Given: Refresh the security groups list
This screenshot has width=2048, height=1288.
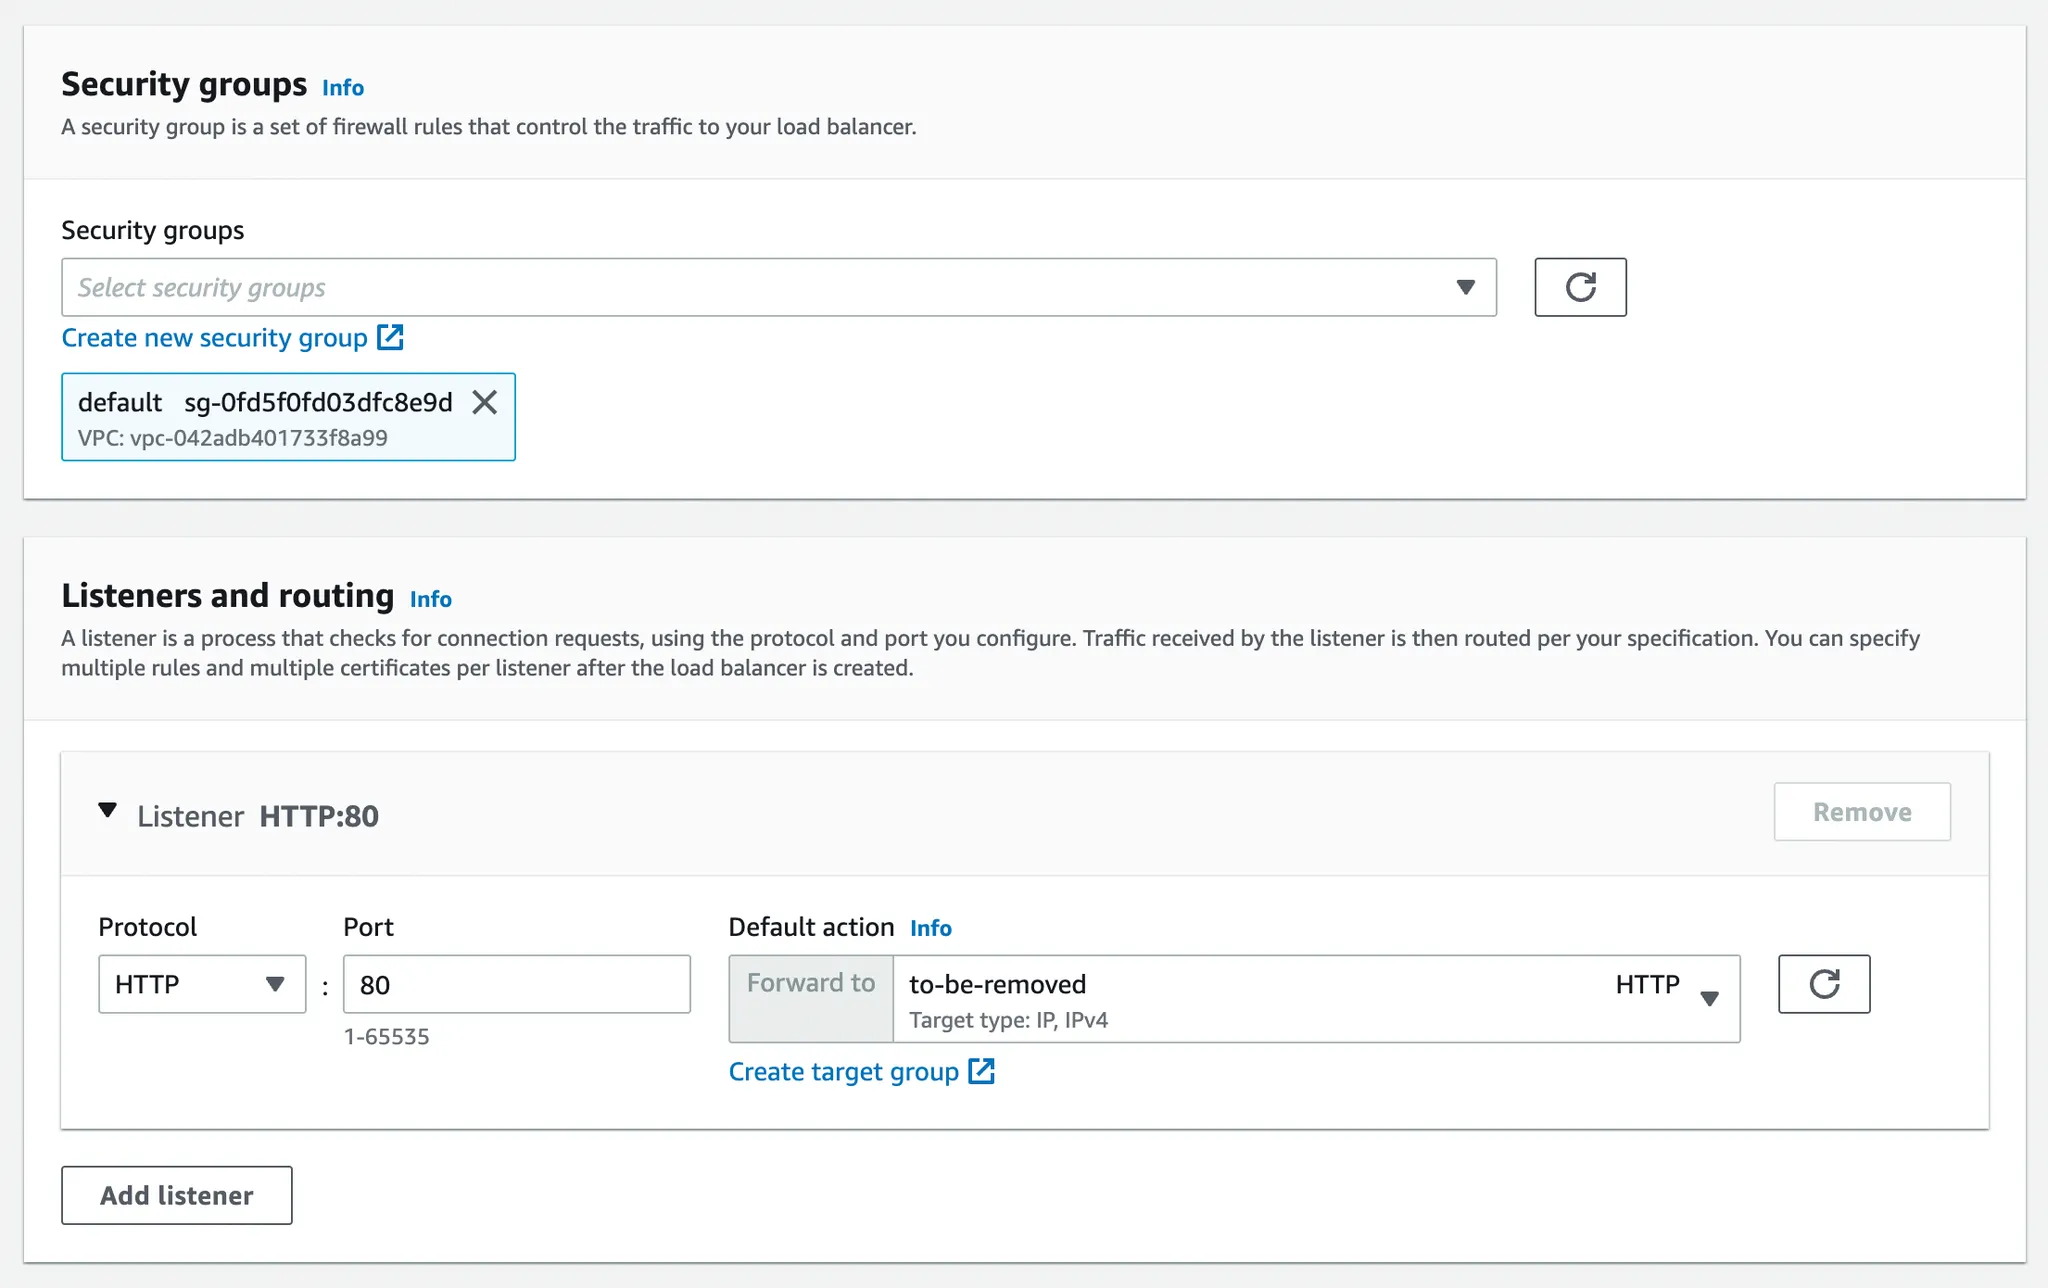Looking at the screenshot, I should (1580, 287).
